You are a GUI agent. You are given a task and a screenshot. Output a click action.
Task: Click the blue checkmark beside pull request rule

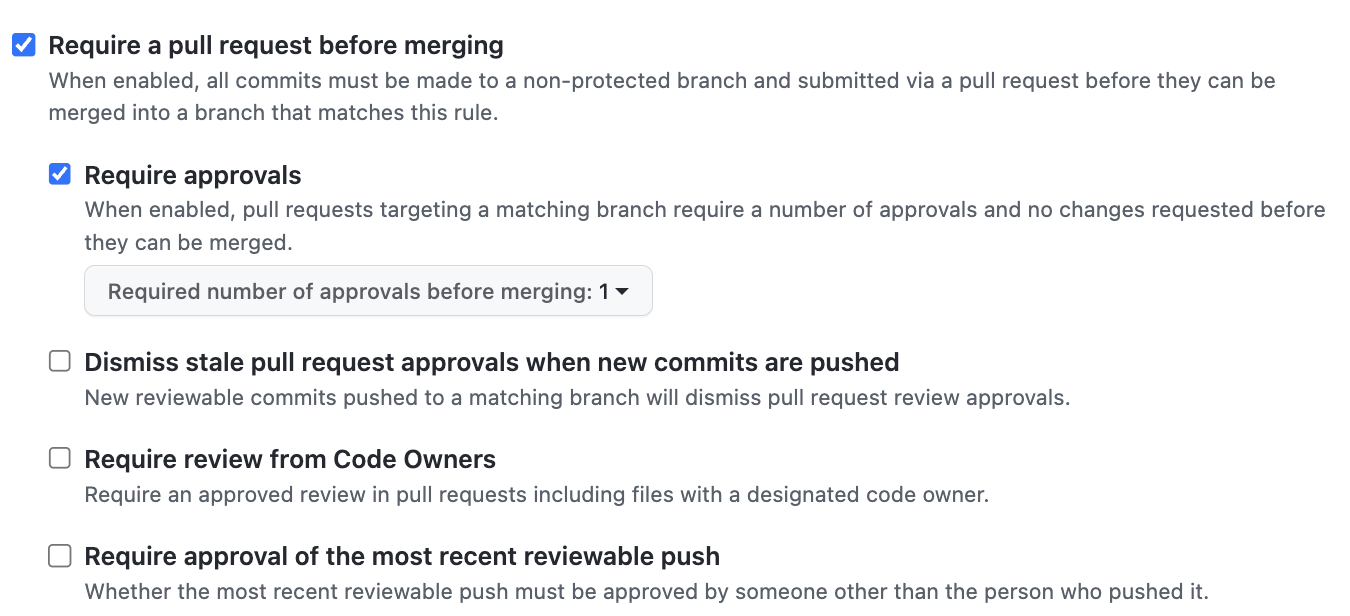[22, 44]
